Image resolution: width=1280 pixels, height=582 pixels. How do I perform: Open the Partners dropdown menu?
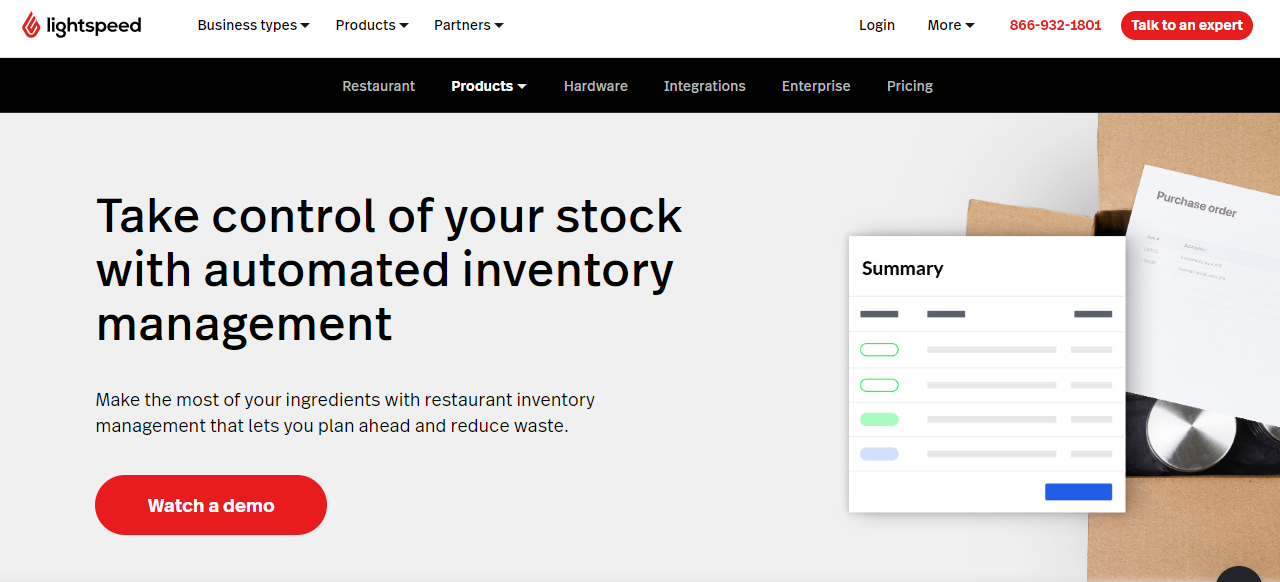(x=469, y=25)
